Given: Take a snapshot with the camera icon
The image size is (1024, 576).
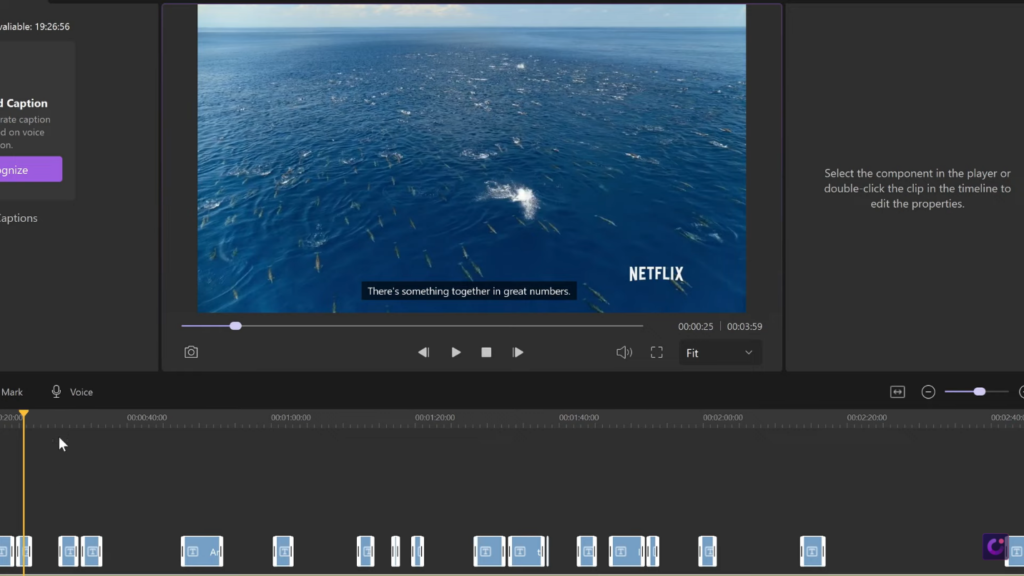Looking at the screenshot, I should [191, 353].
